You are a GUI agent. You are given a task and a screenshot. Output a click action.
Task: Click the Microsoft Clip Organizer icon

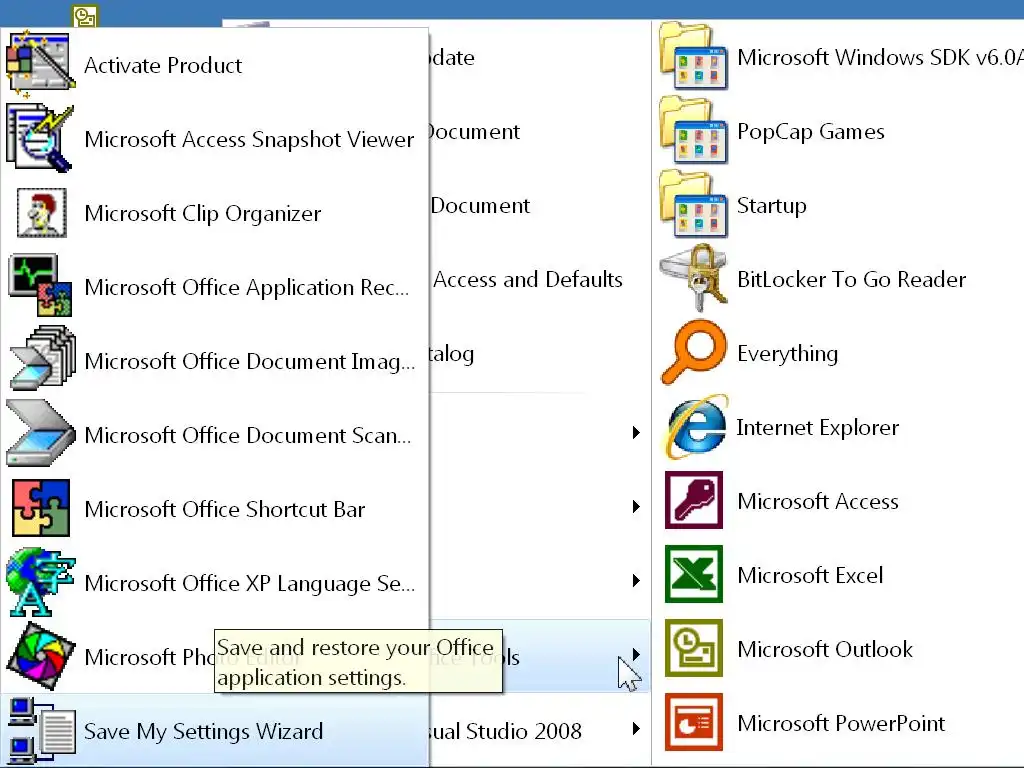coord(41,213)
